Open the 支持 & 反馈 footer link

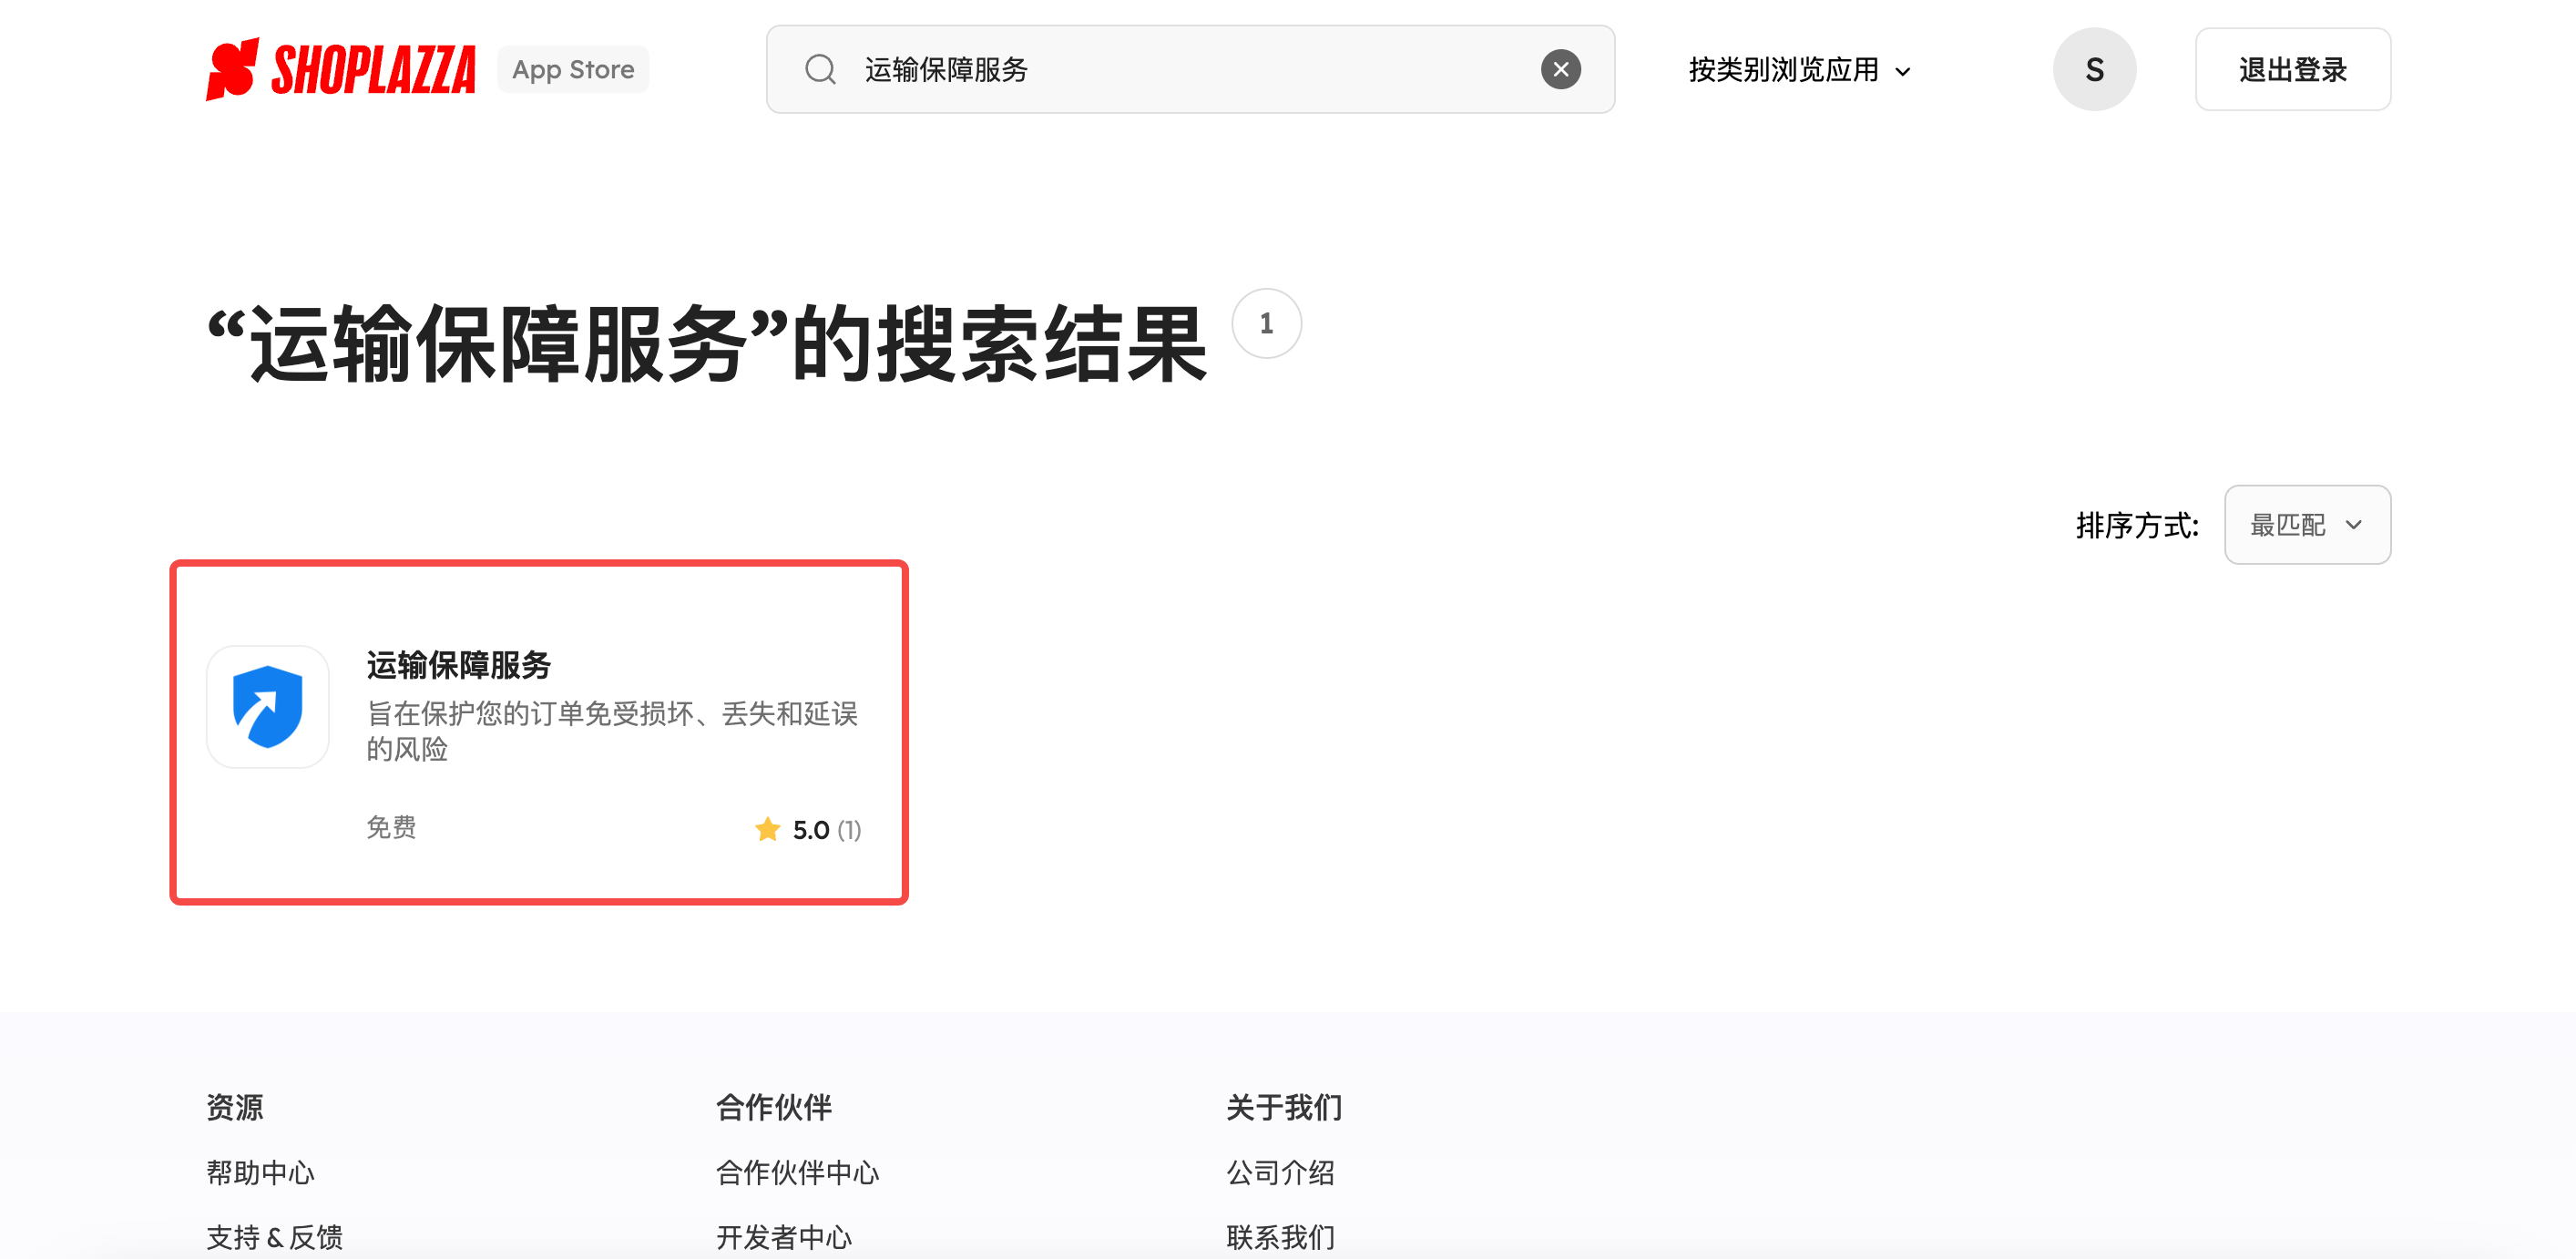tap(274, 1237)
